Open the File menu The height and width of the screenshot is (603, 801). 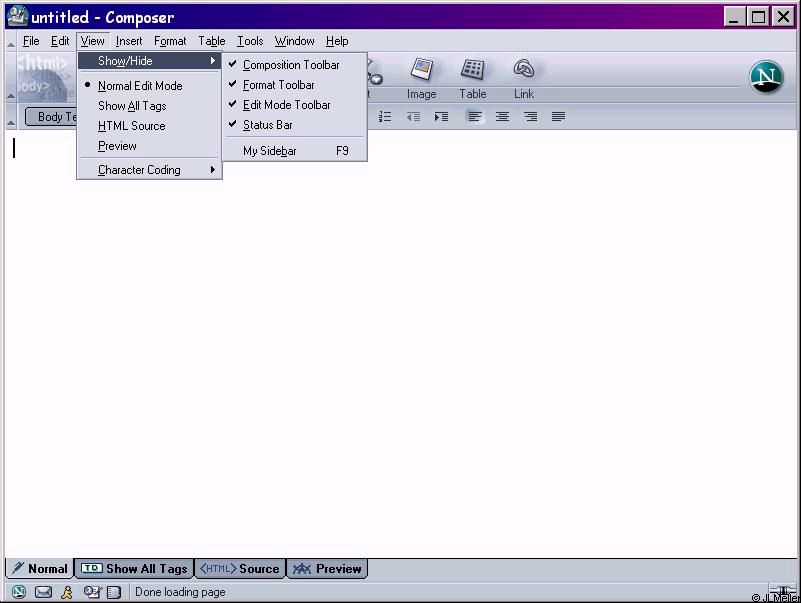tap(31, 41)
